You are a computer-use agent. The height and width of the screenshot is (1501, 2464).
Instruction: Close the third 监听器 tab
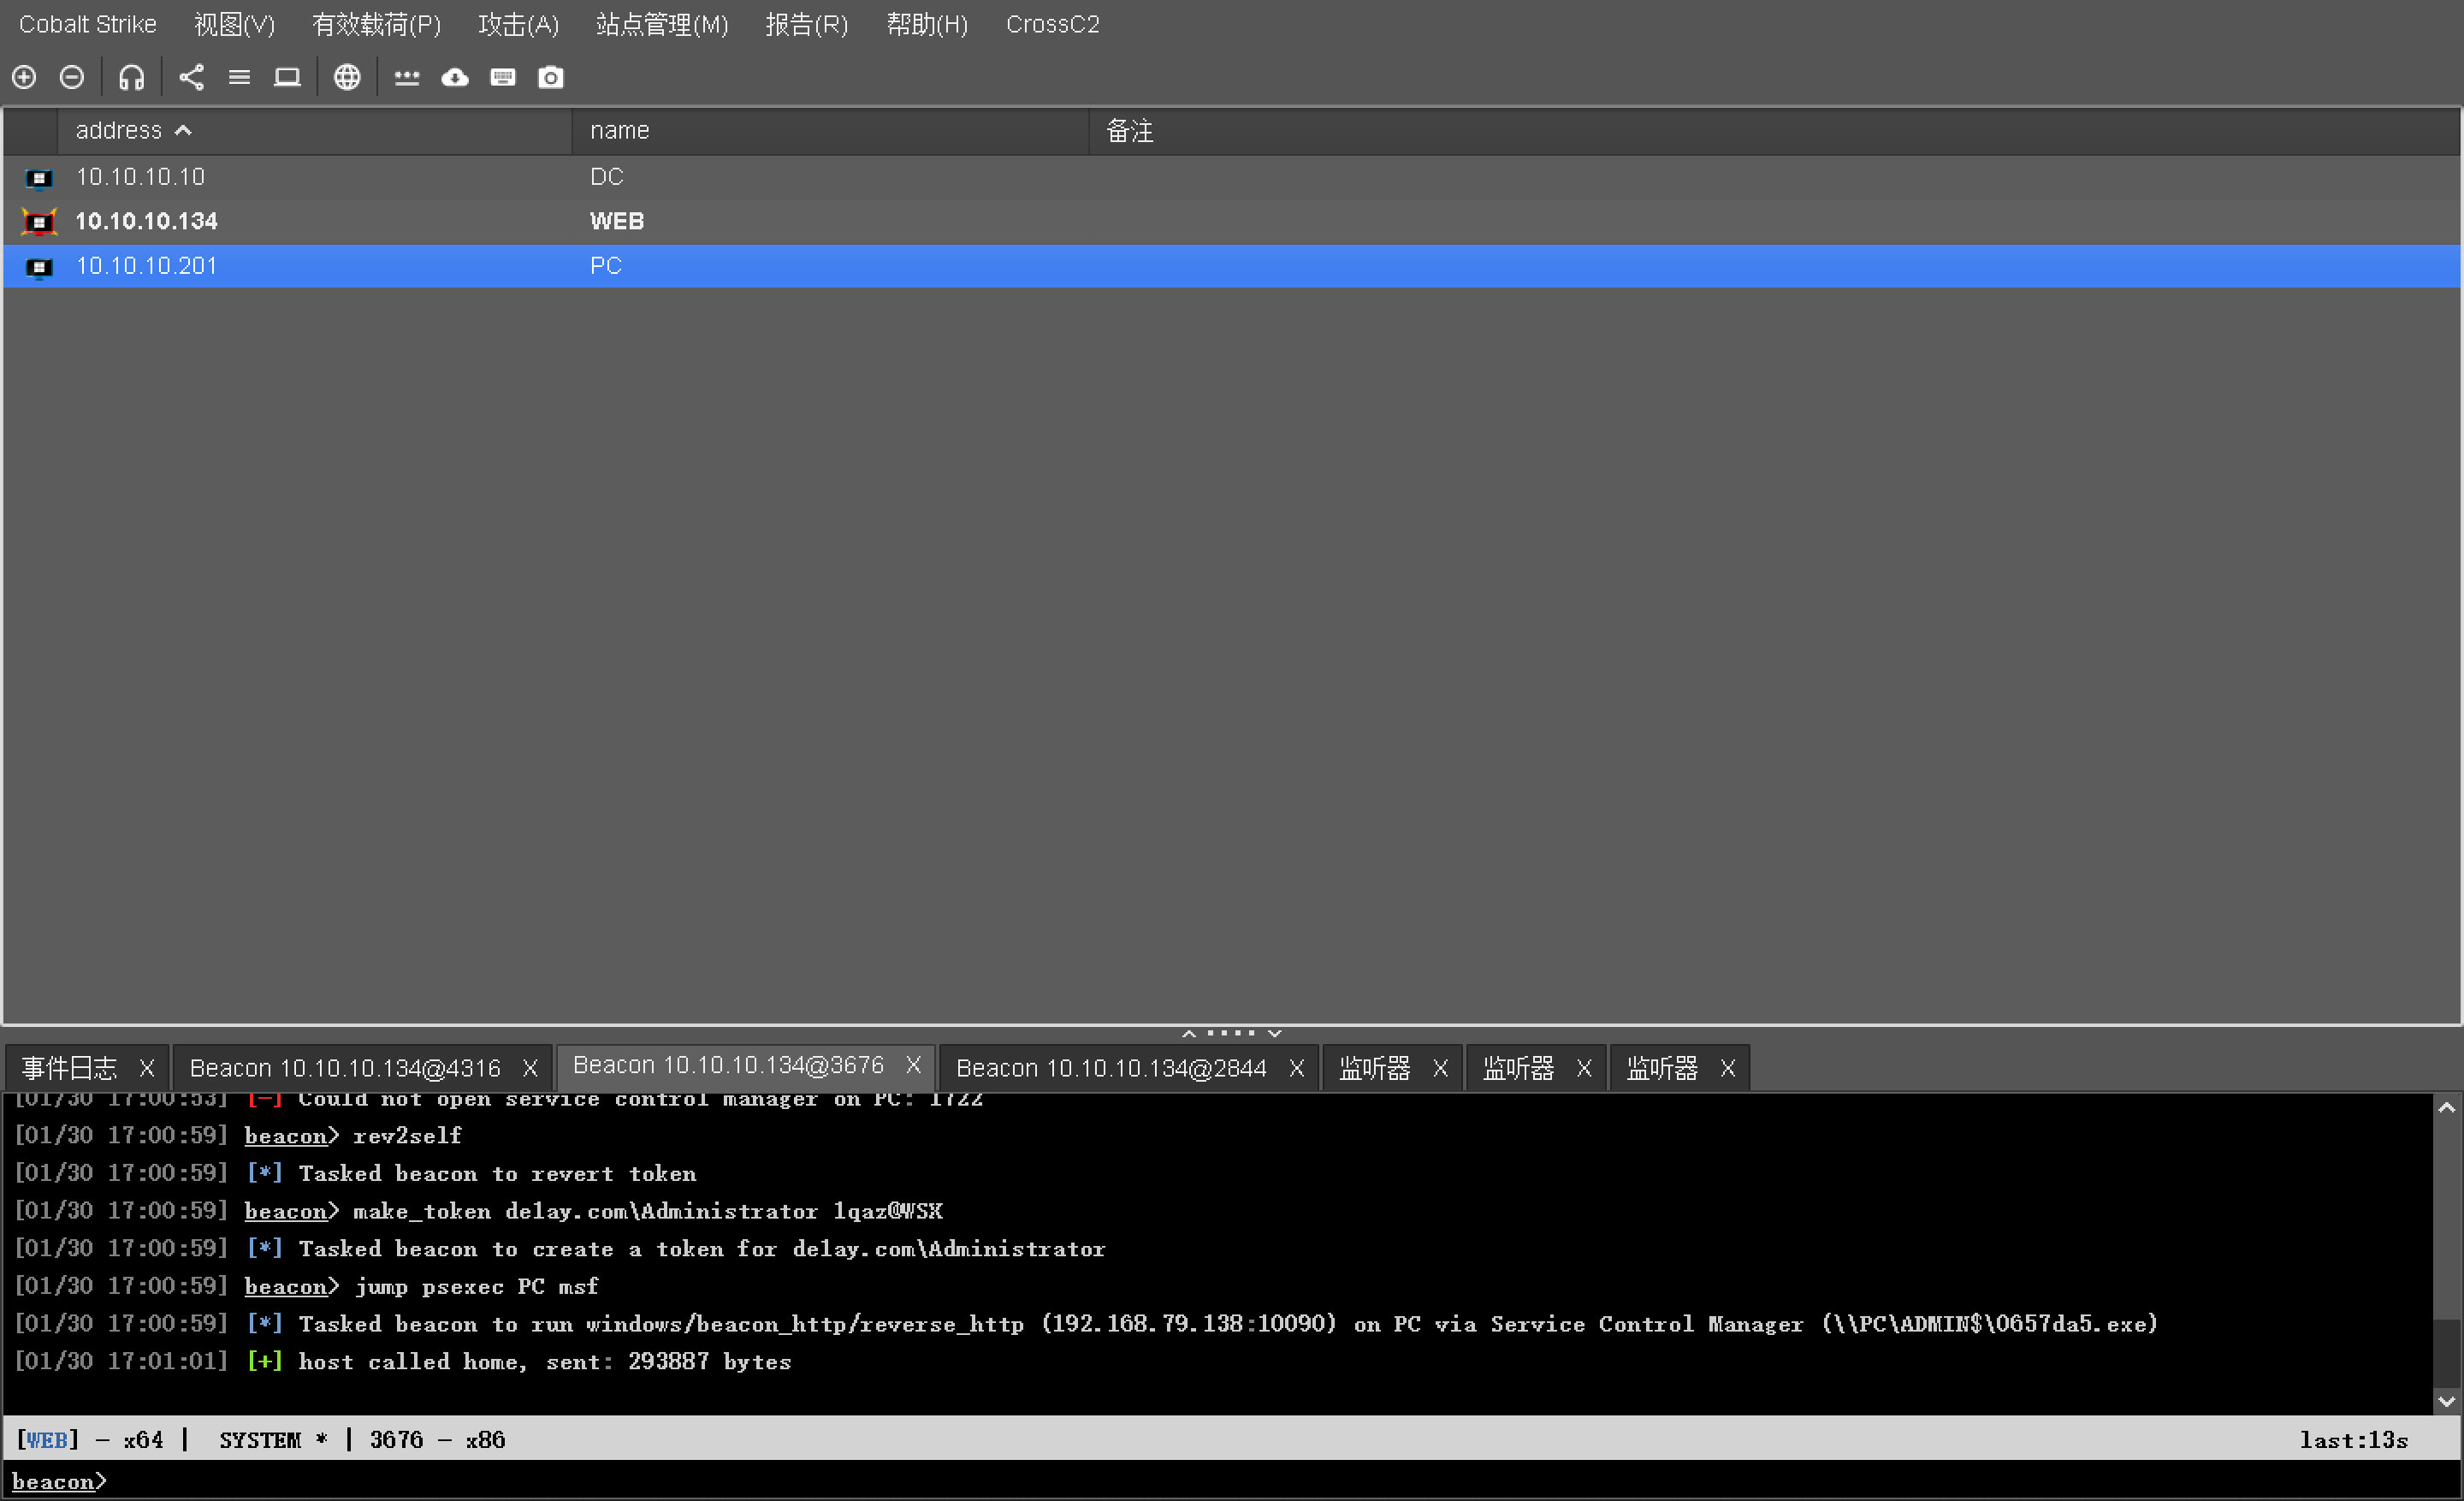[x=1727, y=1068]
